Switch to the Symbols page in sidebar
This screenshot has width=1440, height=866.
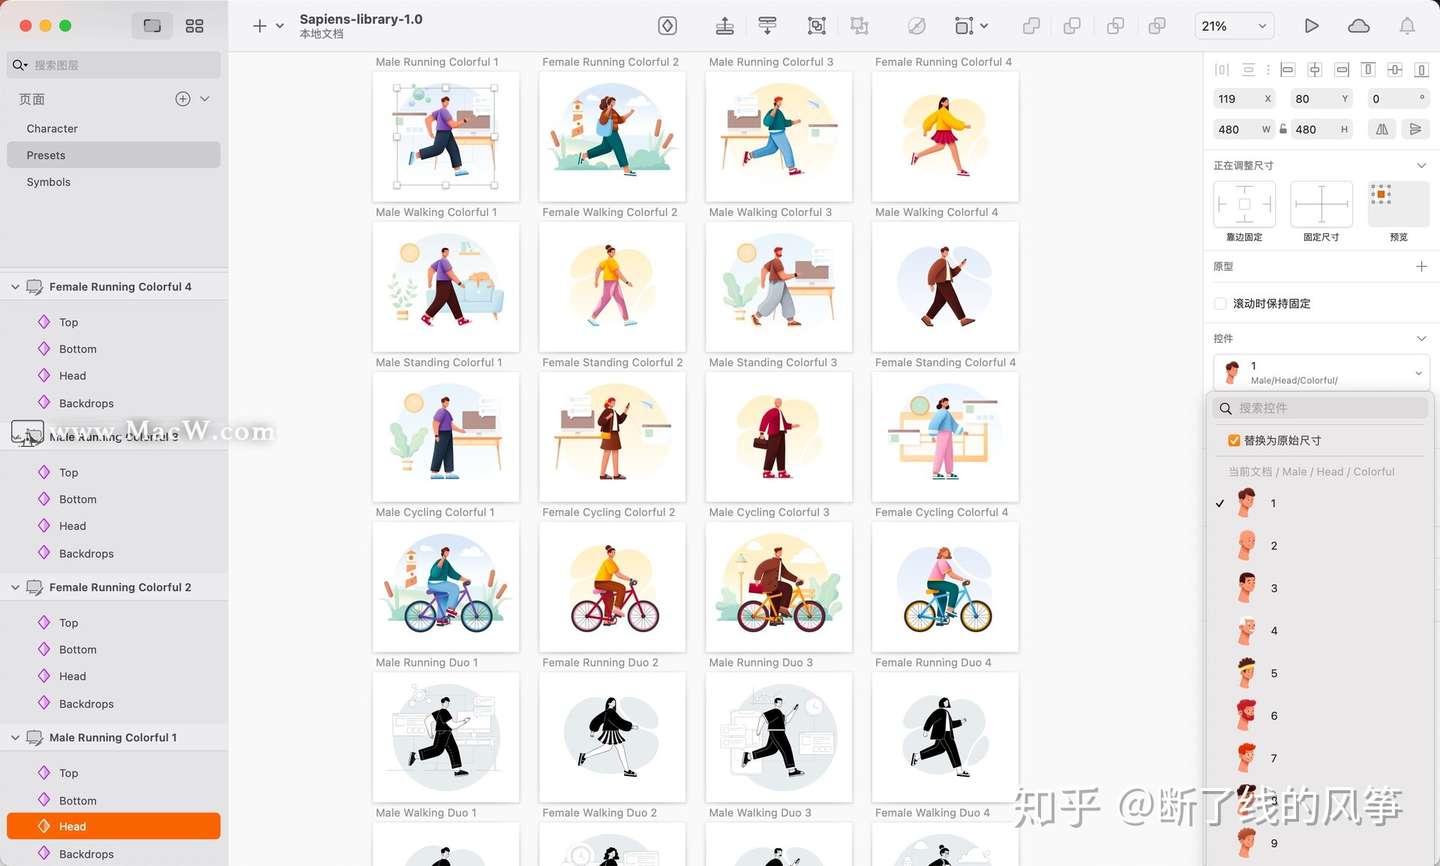pyautogui.click(x=48, y=182)
